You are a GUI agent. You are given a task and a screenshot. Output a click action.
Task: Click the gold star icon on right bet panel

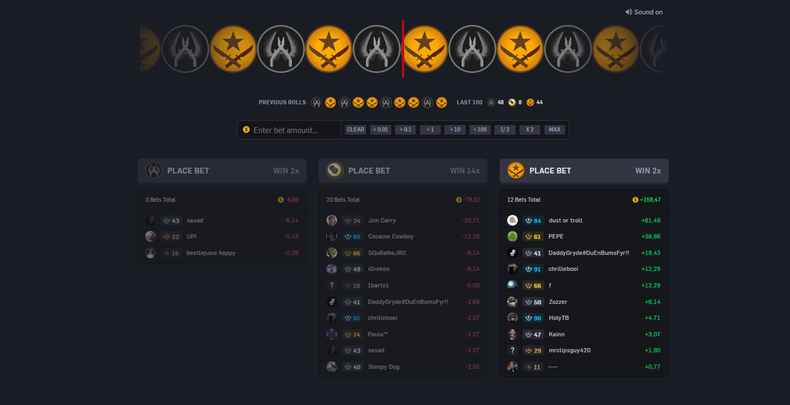pos(515,170)
